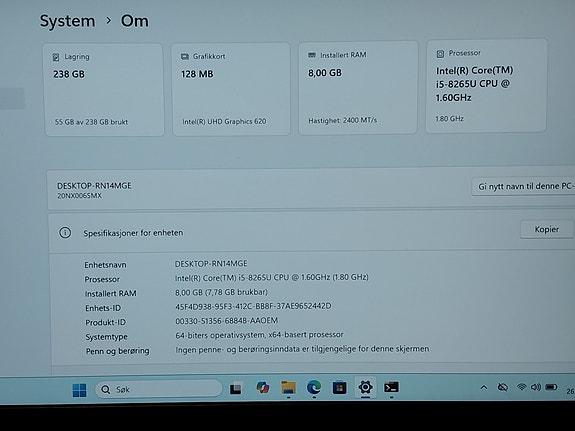Open Task View from the taskbar
Screen dimensions: 575x431
coord(236,388)
